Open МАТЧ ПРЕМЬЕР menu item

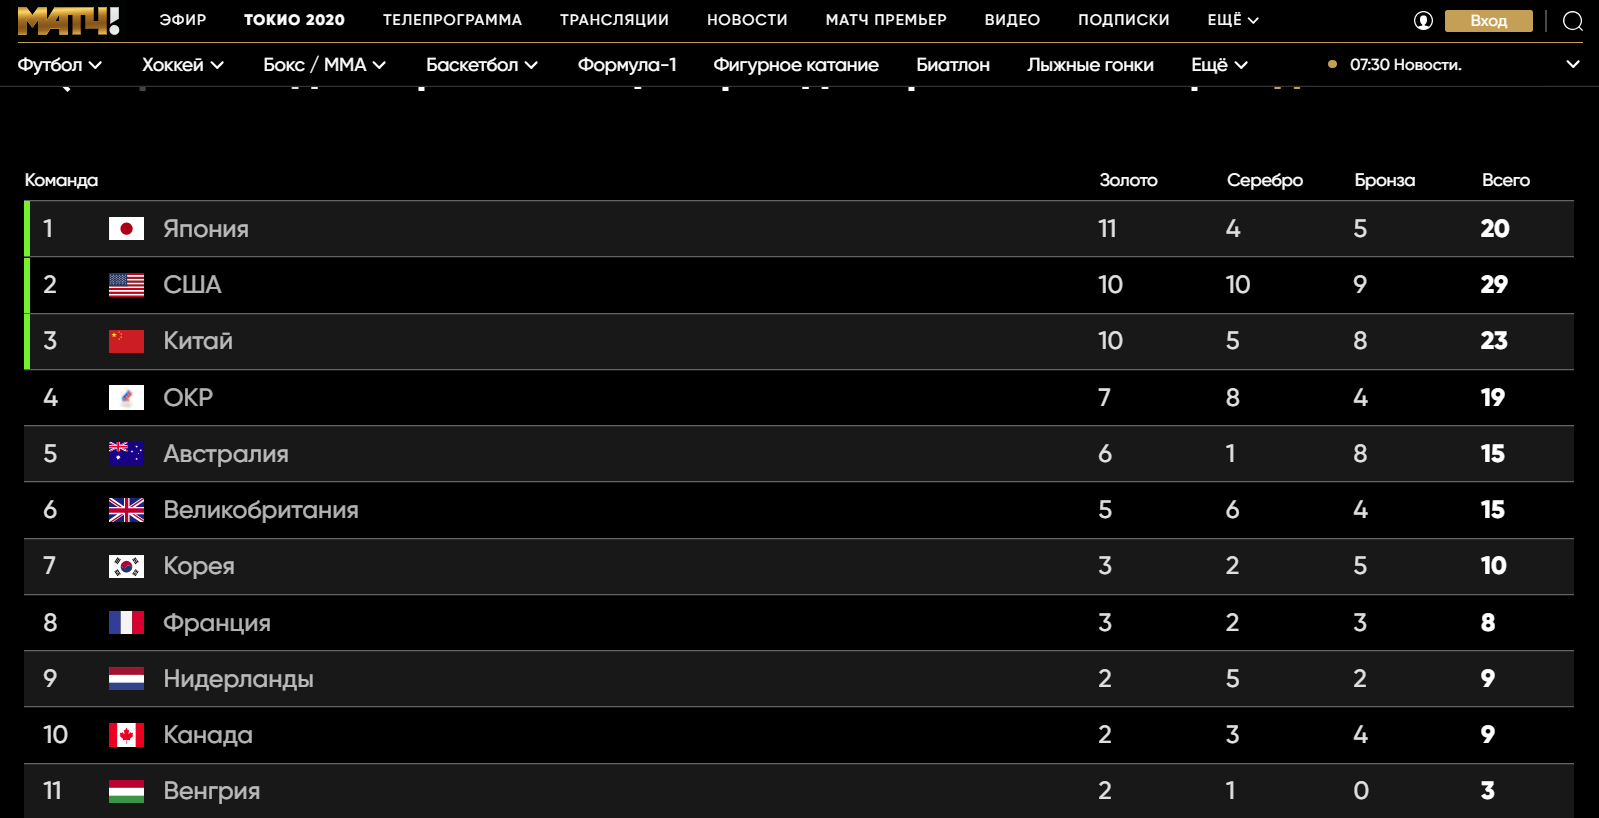click(x=886, y=20)
